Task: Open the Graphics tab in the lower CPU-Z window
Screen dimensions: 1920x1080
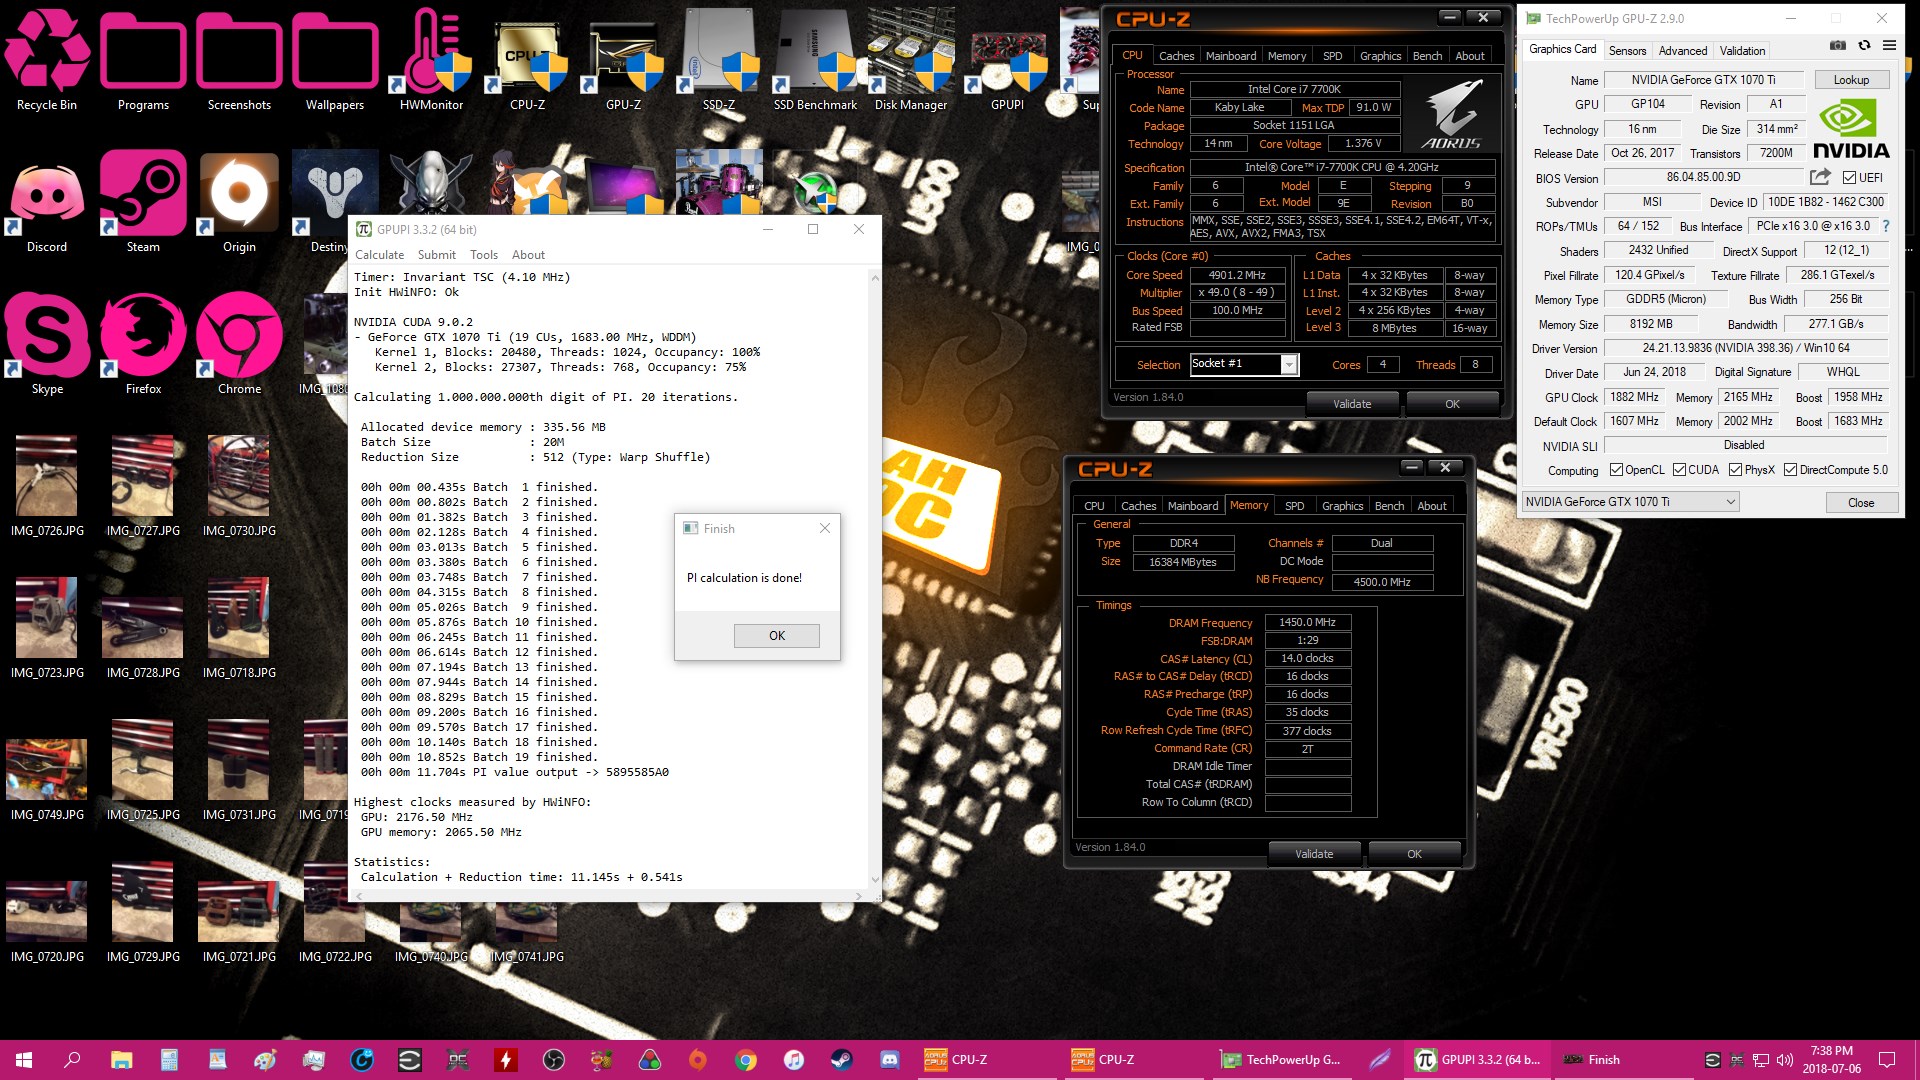Action: coord(1342,506)
